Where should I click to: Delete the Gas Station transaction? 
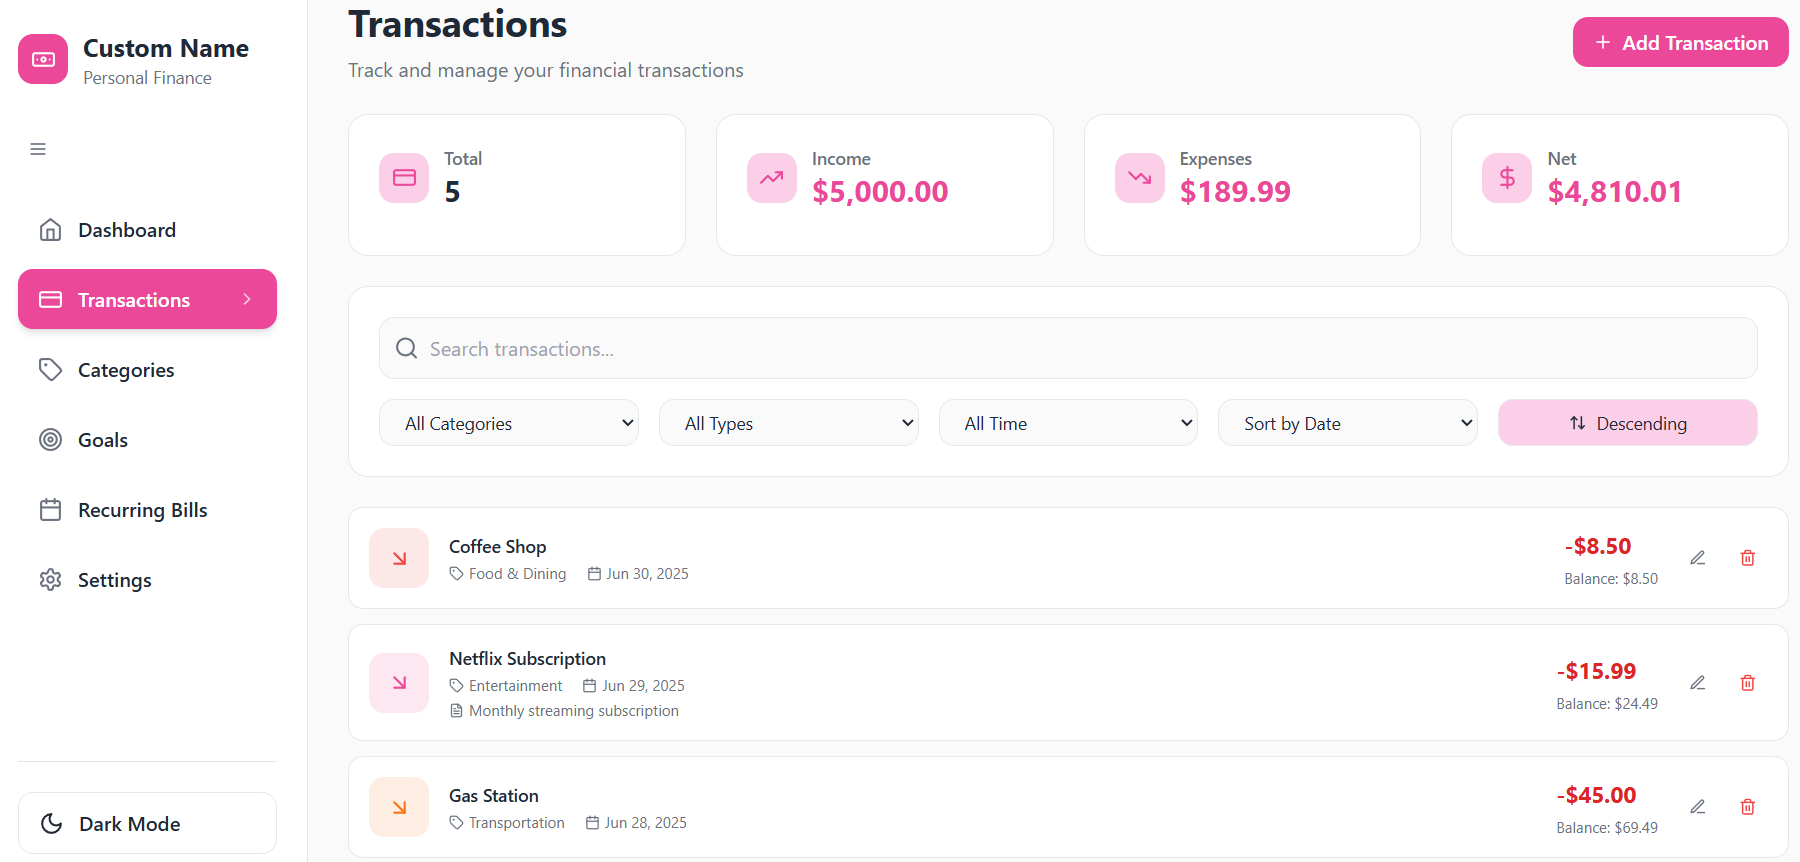click(x=1747, y=807)
